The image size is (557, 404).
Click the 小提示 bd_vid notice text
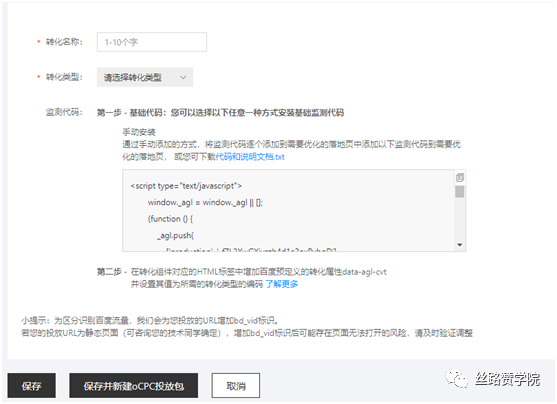[x=247, y=327]
